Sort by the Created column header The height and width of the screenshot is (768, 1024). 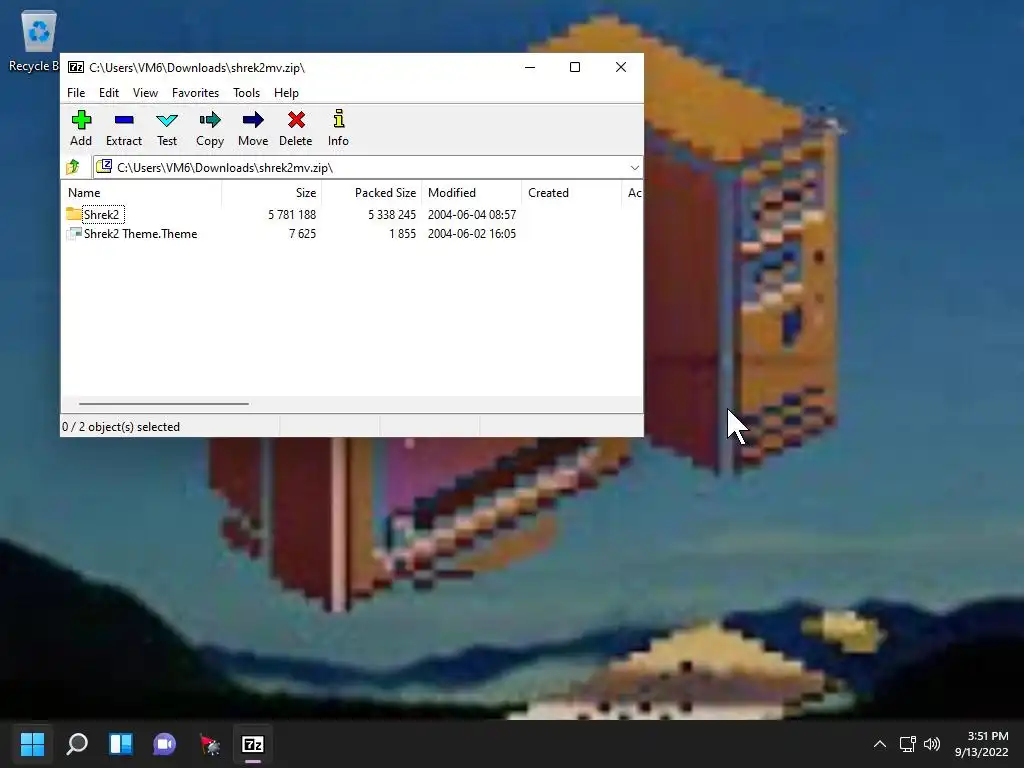(x=571, y=193)
